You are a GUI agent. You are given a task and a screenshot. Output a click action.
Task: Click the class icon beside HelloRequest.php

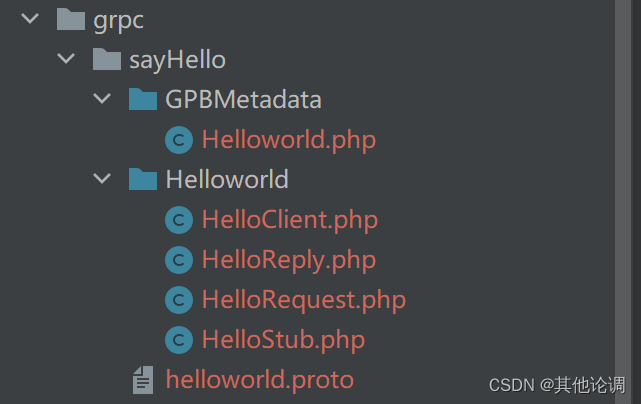point(179,300)
